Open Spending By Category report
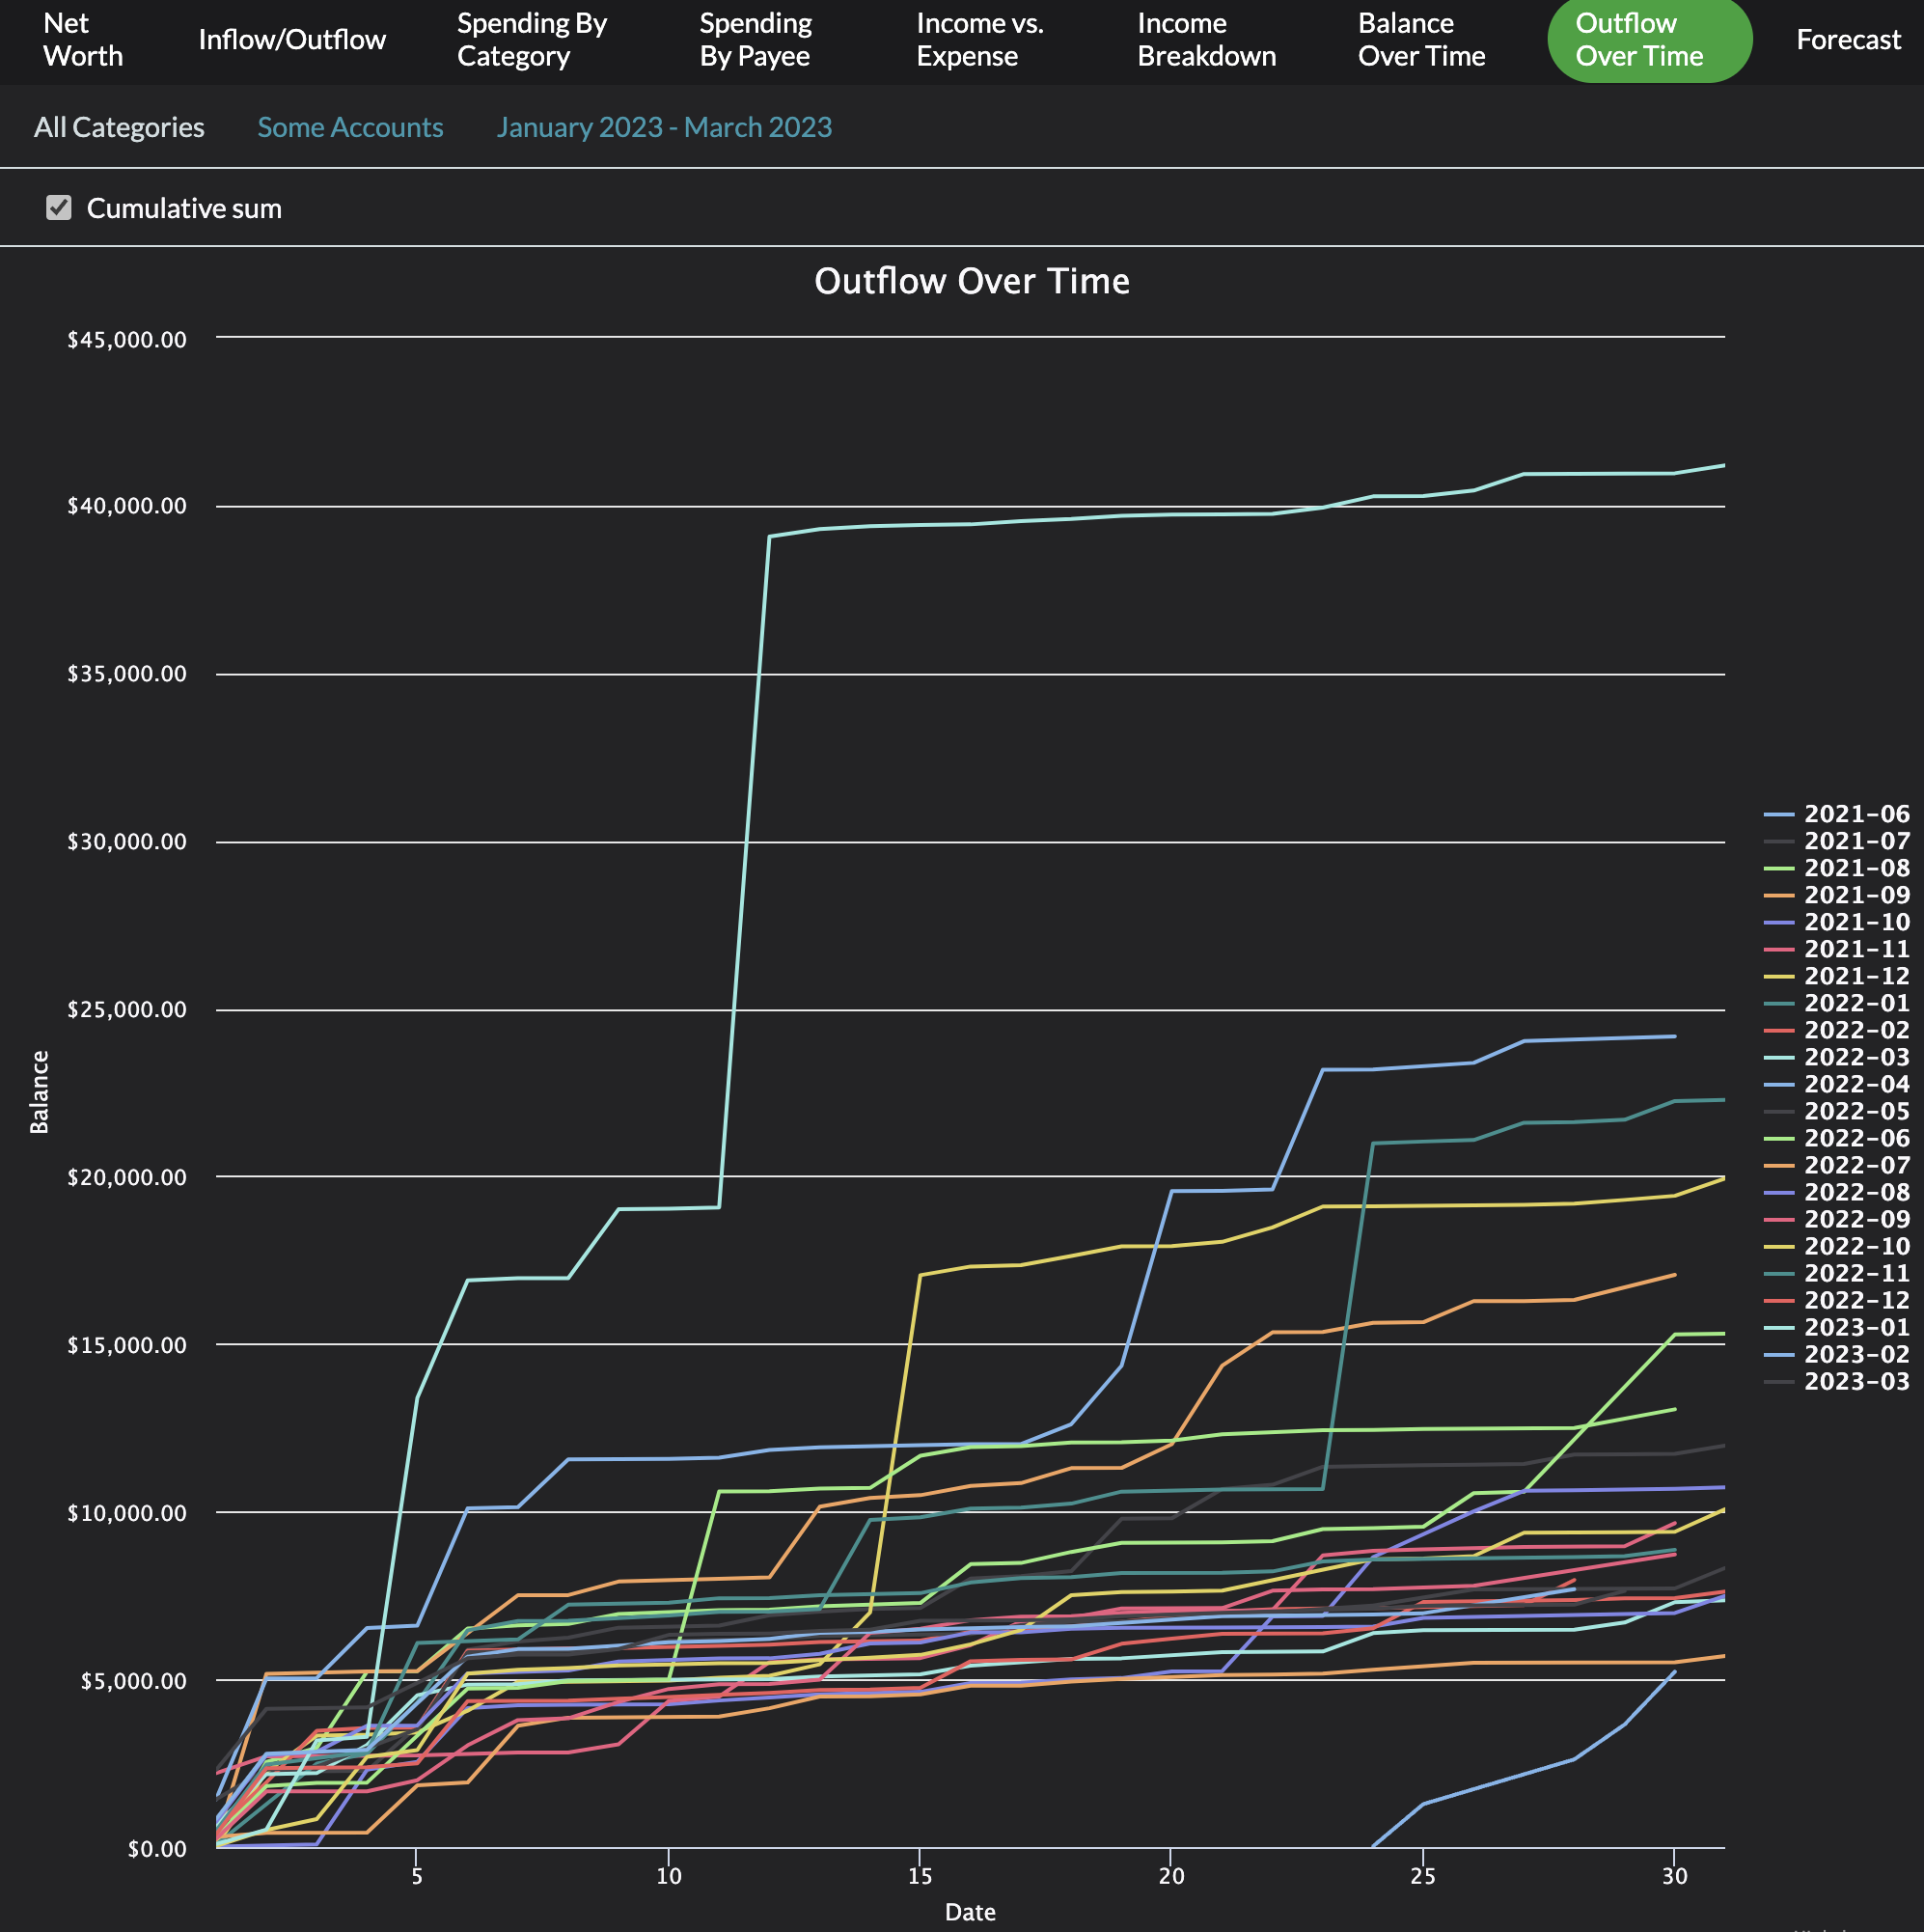Screen dimensions: 1924x1932 click(x=532, y=40)
